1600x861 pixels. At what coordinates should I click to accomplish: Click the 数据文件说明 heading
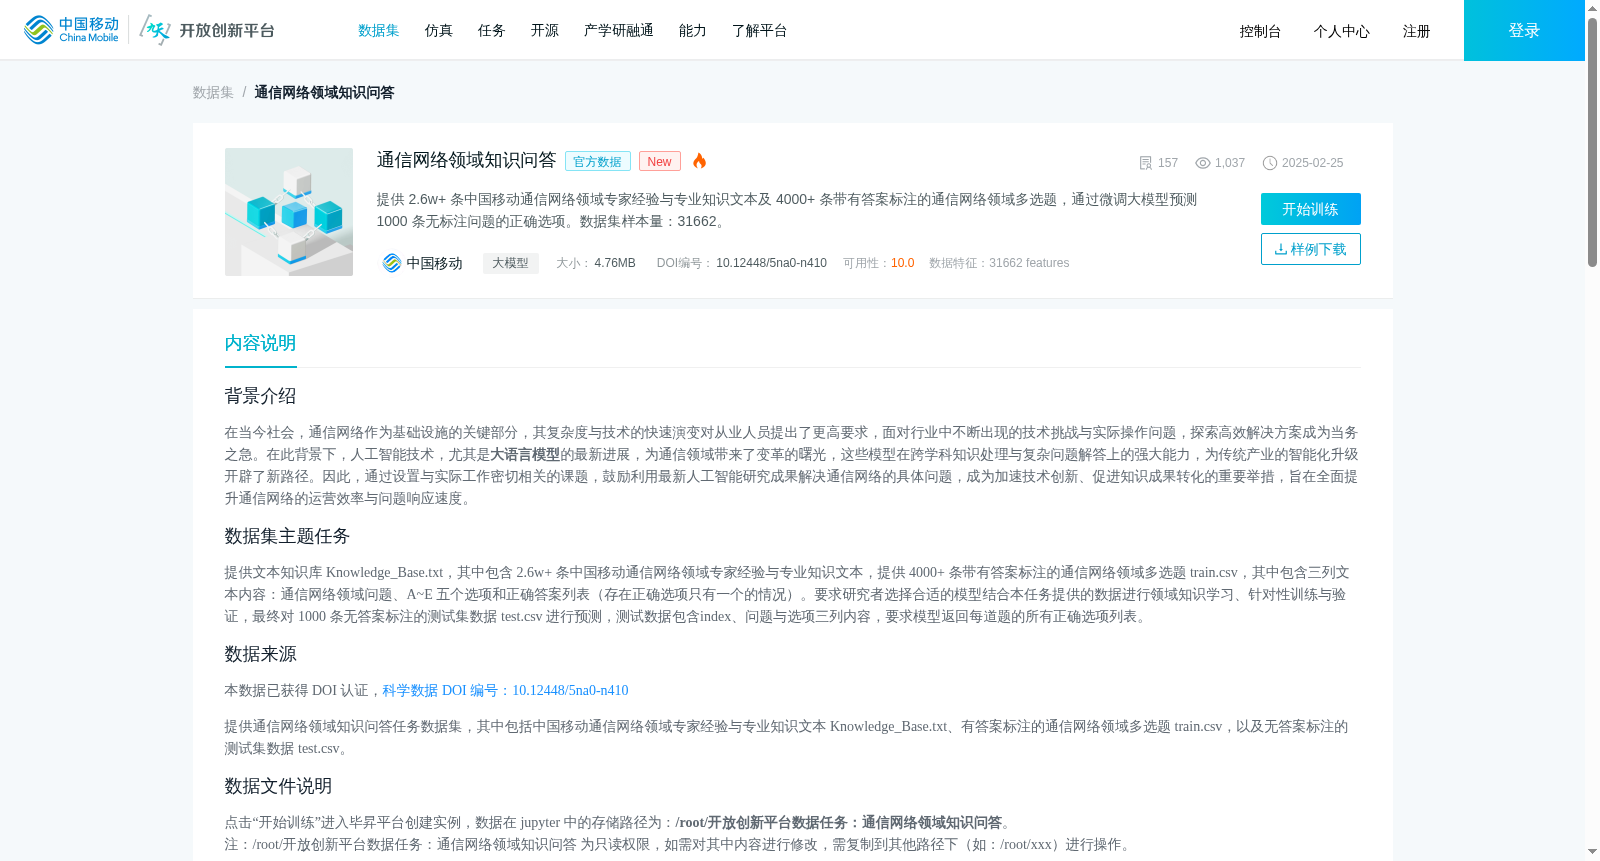pyautogui.click(x=278, y=786)
